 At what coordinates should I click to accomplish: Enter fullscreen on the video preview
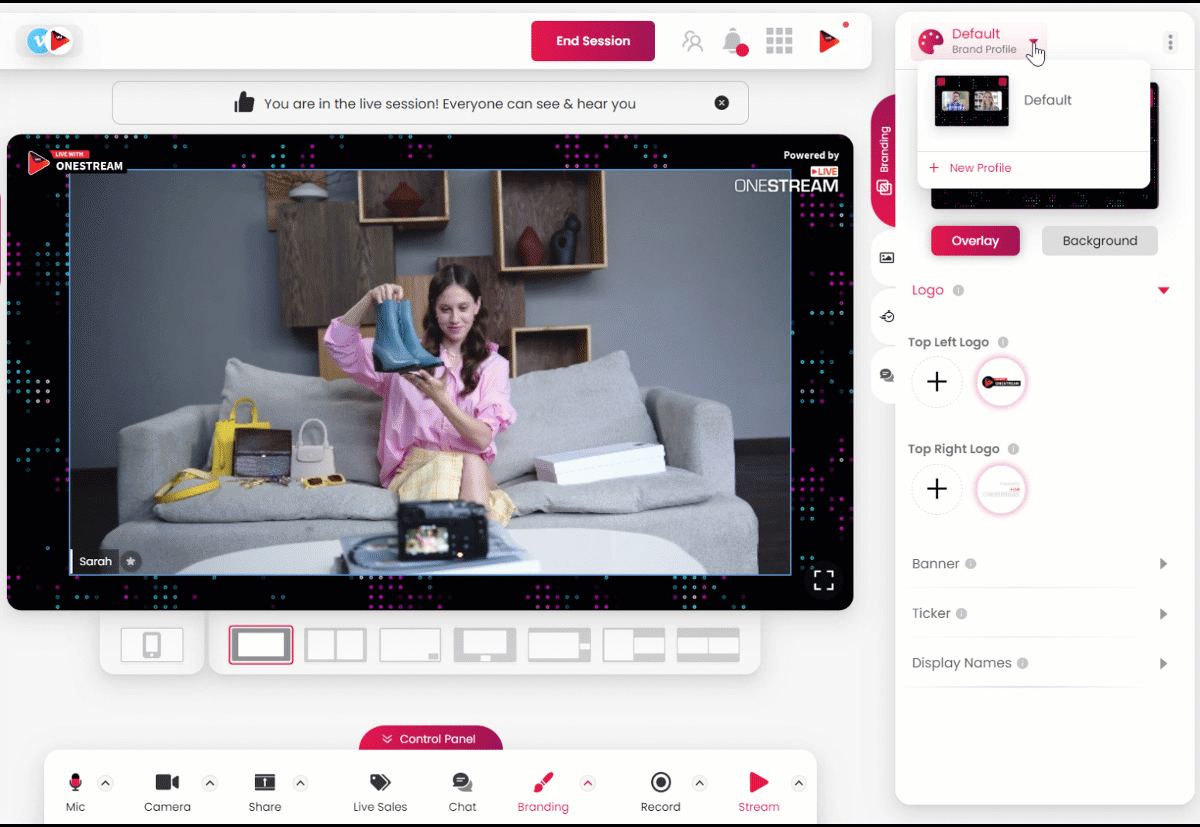tap(823, 580)
